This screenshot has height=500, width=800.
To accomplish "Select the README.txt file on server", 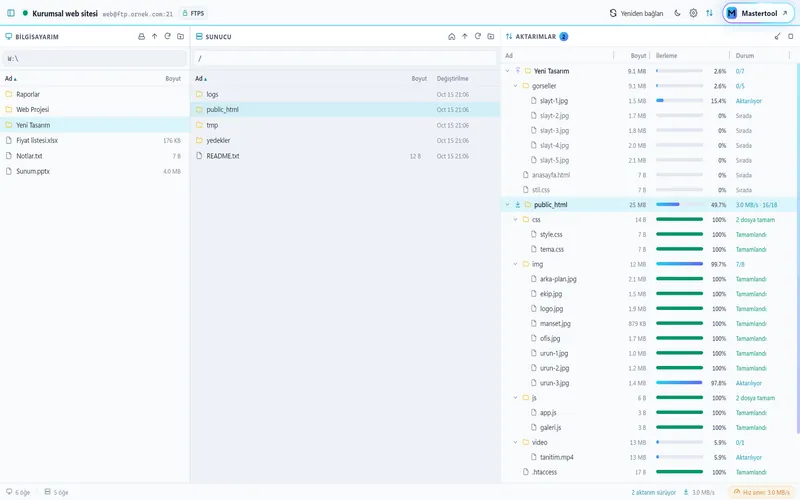I will tap(345, 156).
